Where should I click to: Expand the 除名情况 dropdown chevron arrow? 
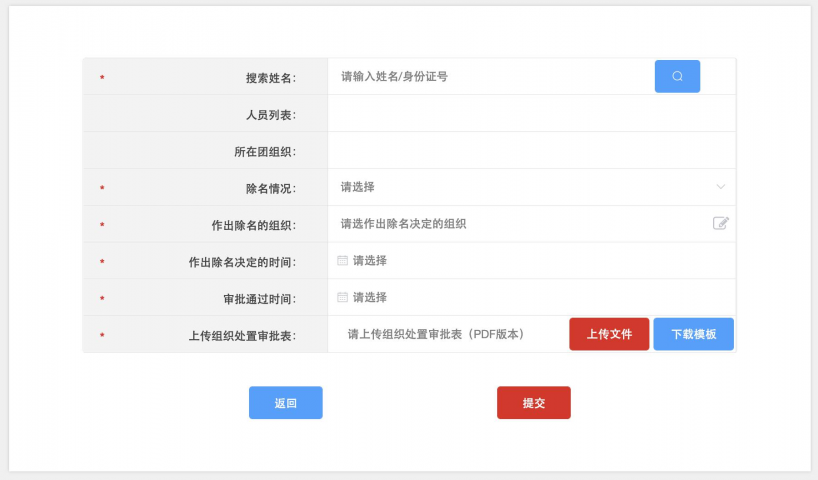pyautogui.click(x=721, y=187)
